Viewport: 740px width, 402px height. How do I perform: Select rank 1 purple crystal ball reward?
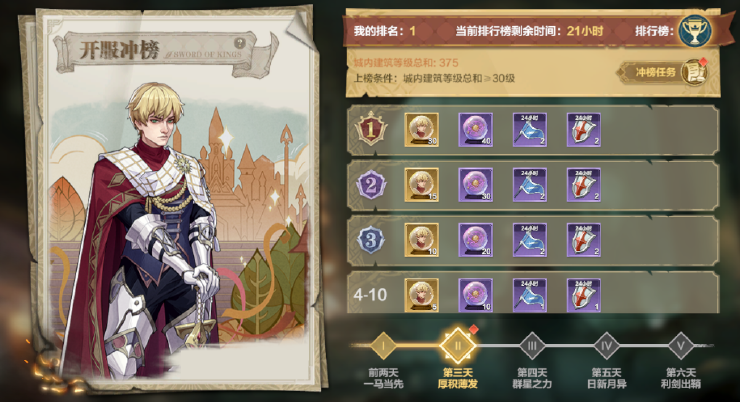click(x=476, y=129)
